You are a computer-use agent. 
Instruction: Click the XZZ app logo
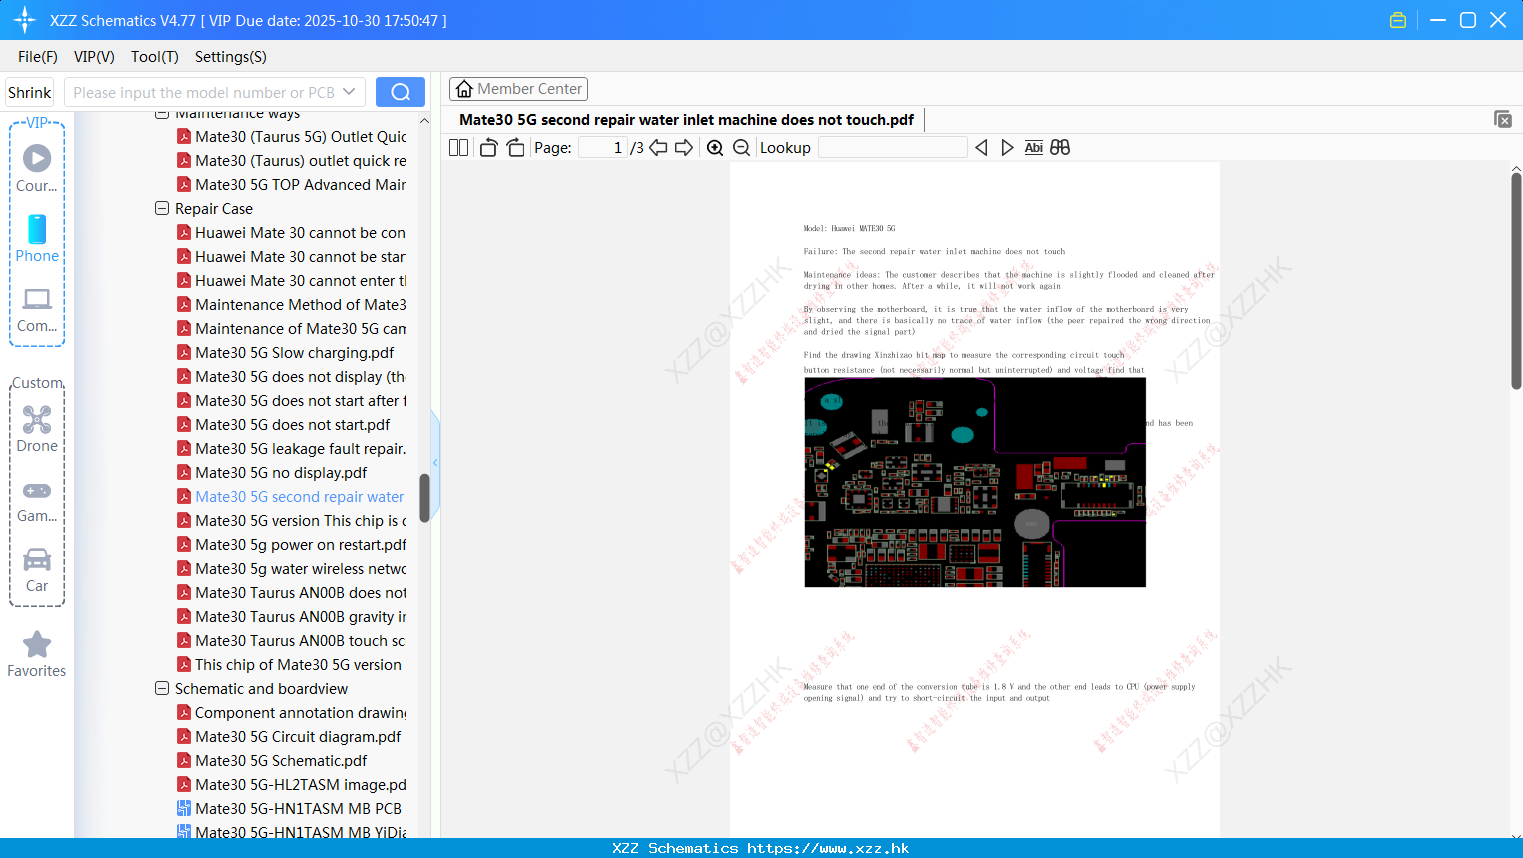(x=25, y=20)
